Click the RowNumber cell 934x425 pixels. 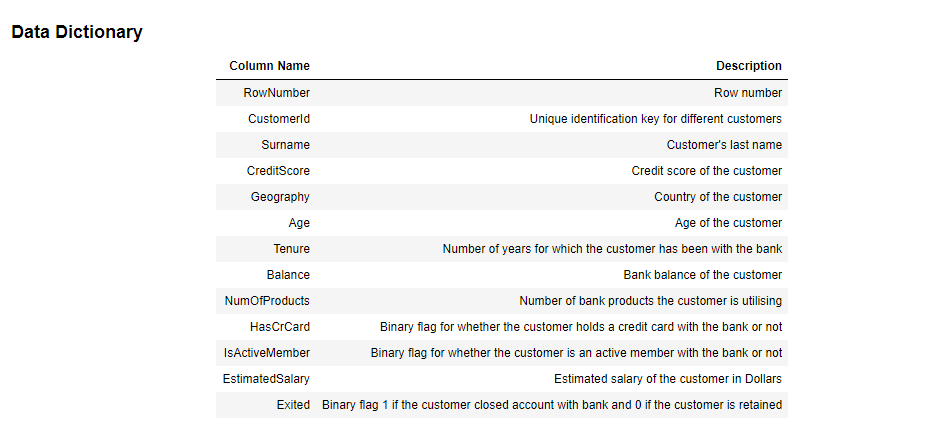click(x=276, y=93)
